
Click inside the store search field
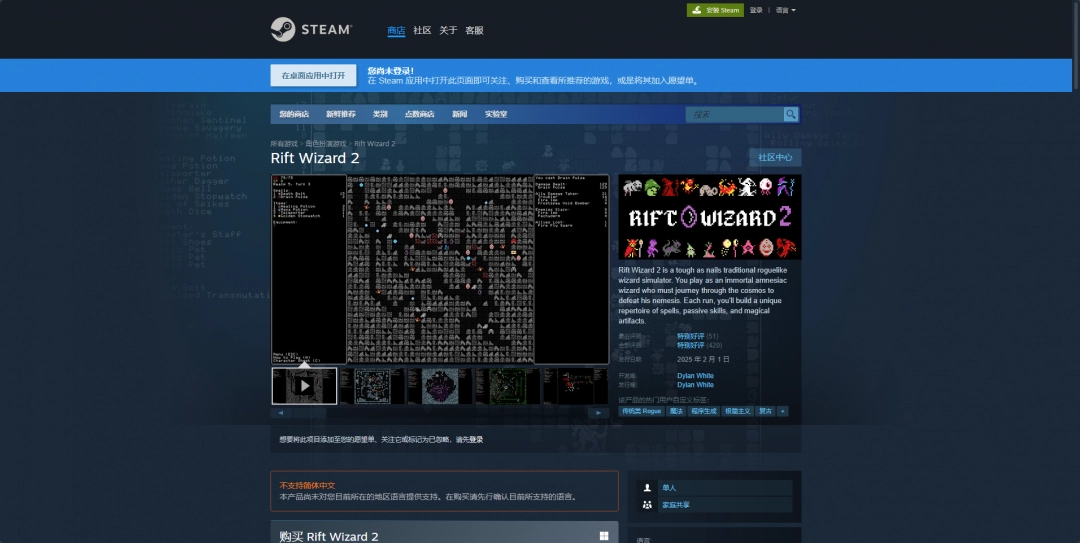tap(733, 115)
